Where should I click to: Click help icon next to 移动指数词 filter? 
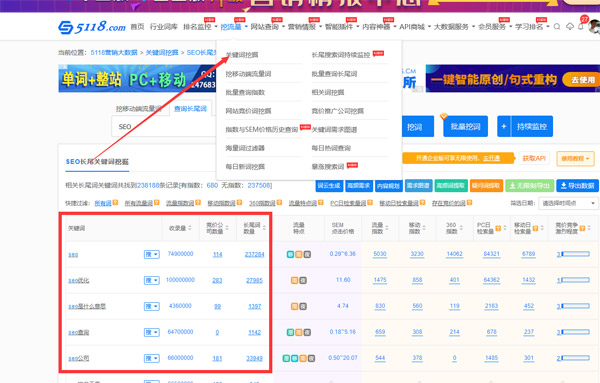coord(239,203)
